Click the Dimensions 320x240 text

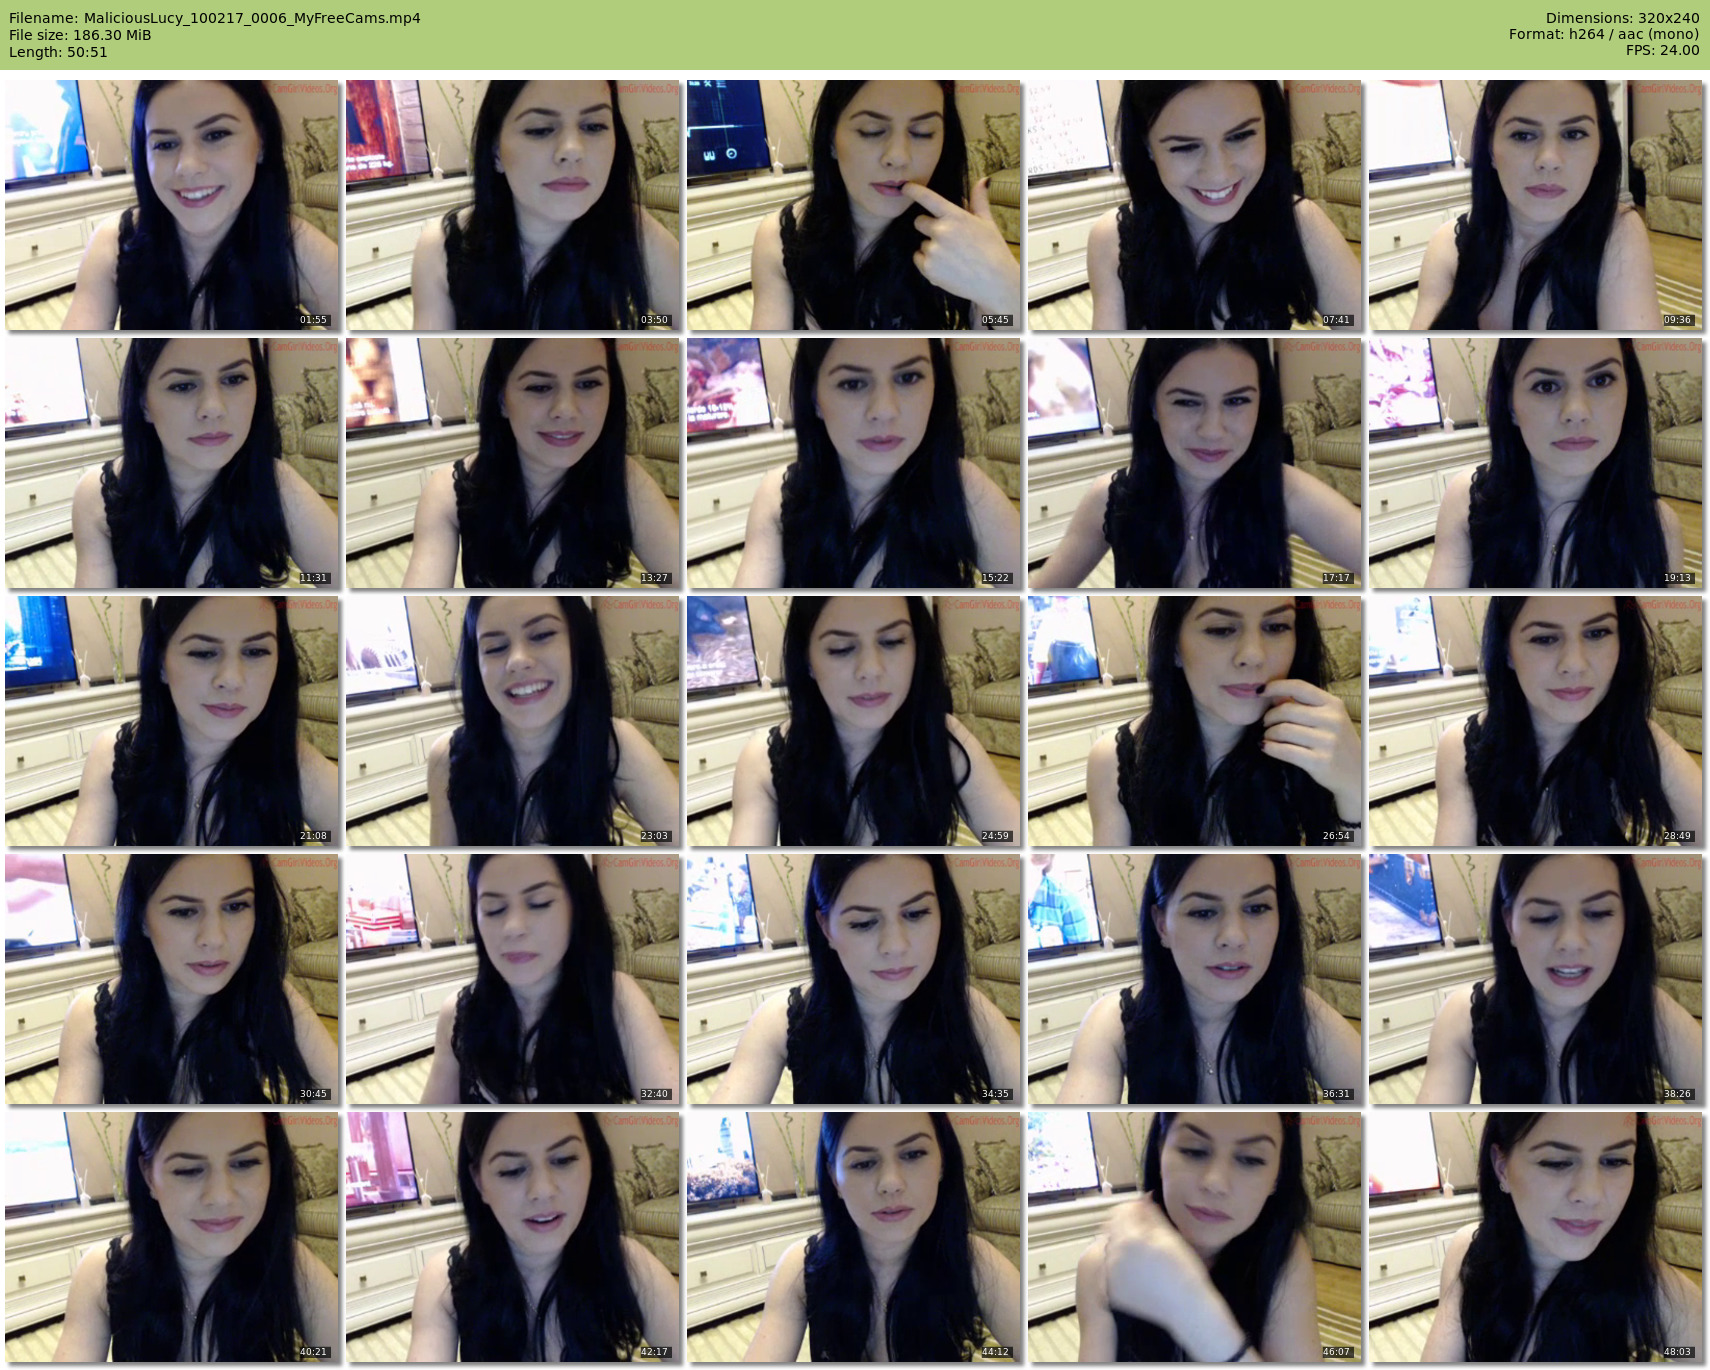tap(1622, 18)
